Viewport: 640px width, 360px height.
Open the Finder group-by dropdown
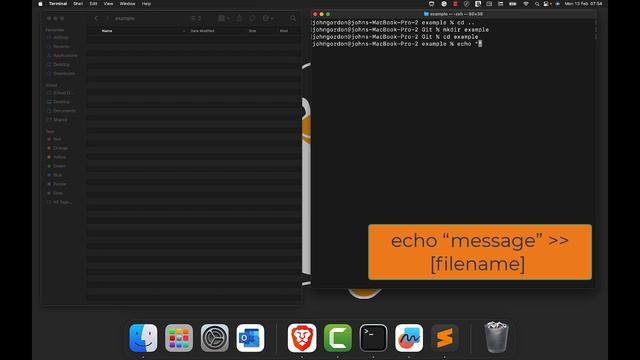coord(224,18)
